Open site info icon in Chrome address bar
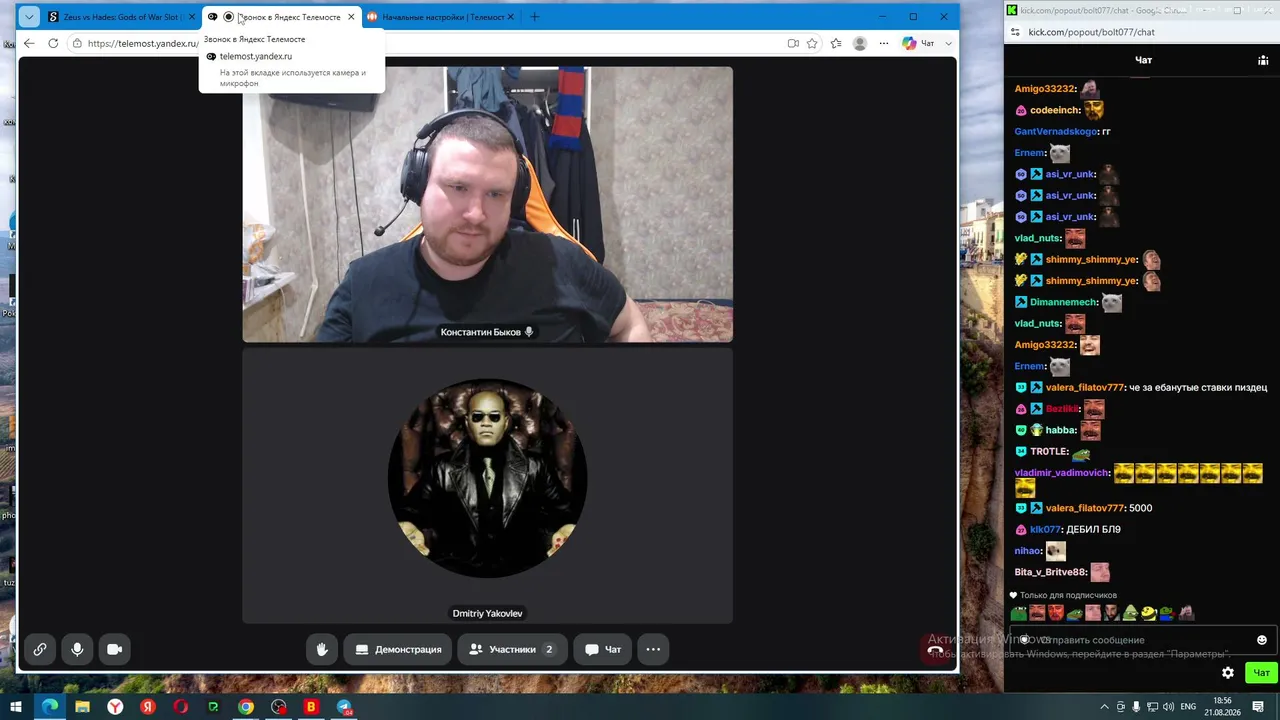Image resolution: width=1280 pixels, height=720 pixels. click(1016, 32)
